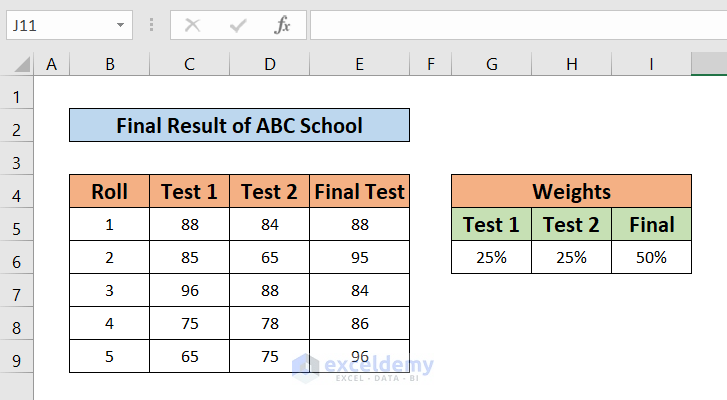Select the 50% weight cell
Screen dimensions: 727x400
pyautogui.click(x=651, y=258)
